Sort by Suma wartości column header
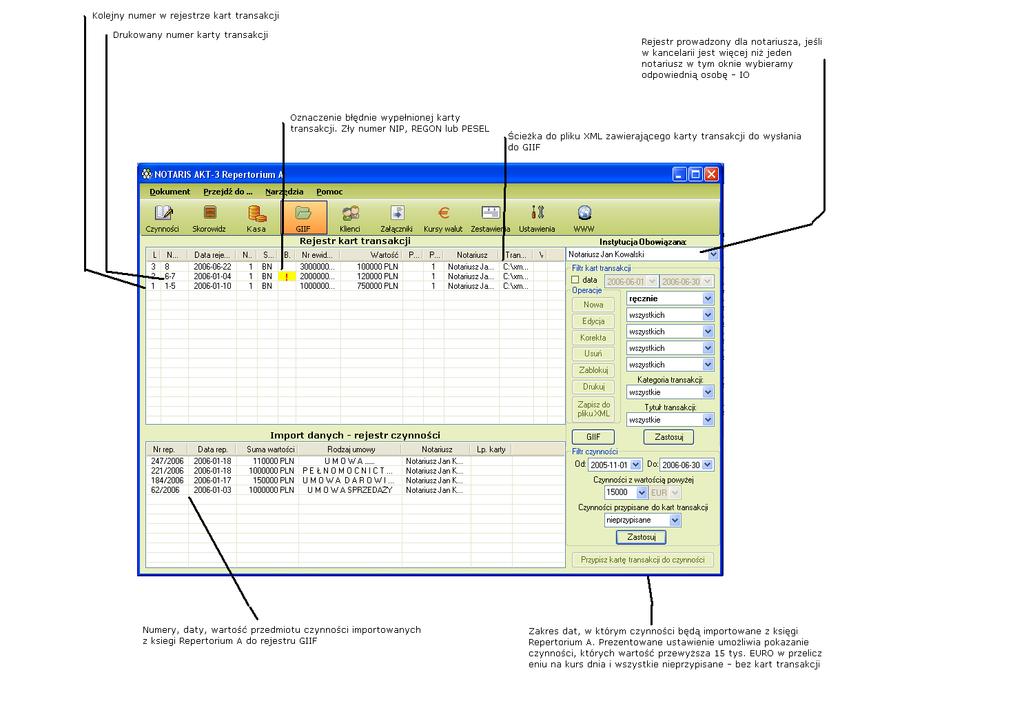 [x=270, y=449]
